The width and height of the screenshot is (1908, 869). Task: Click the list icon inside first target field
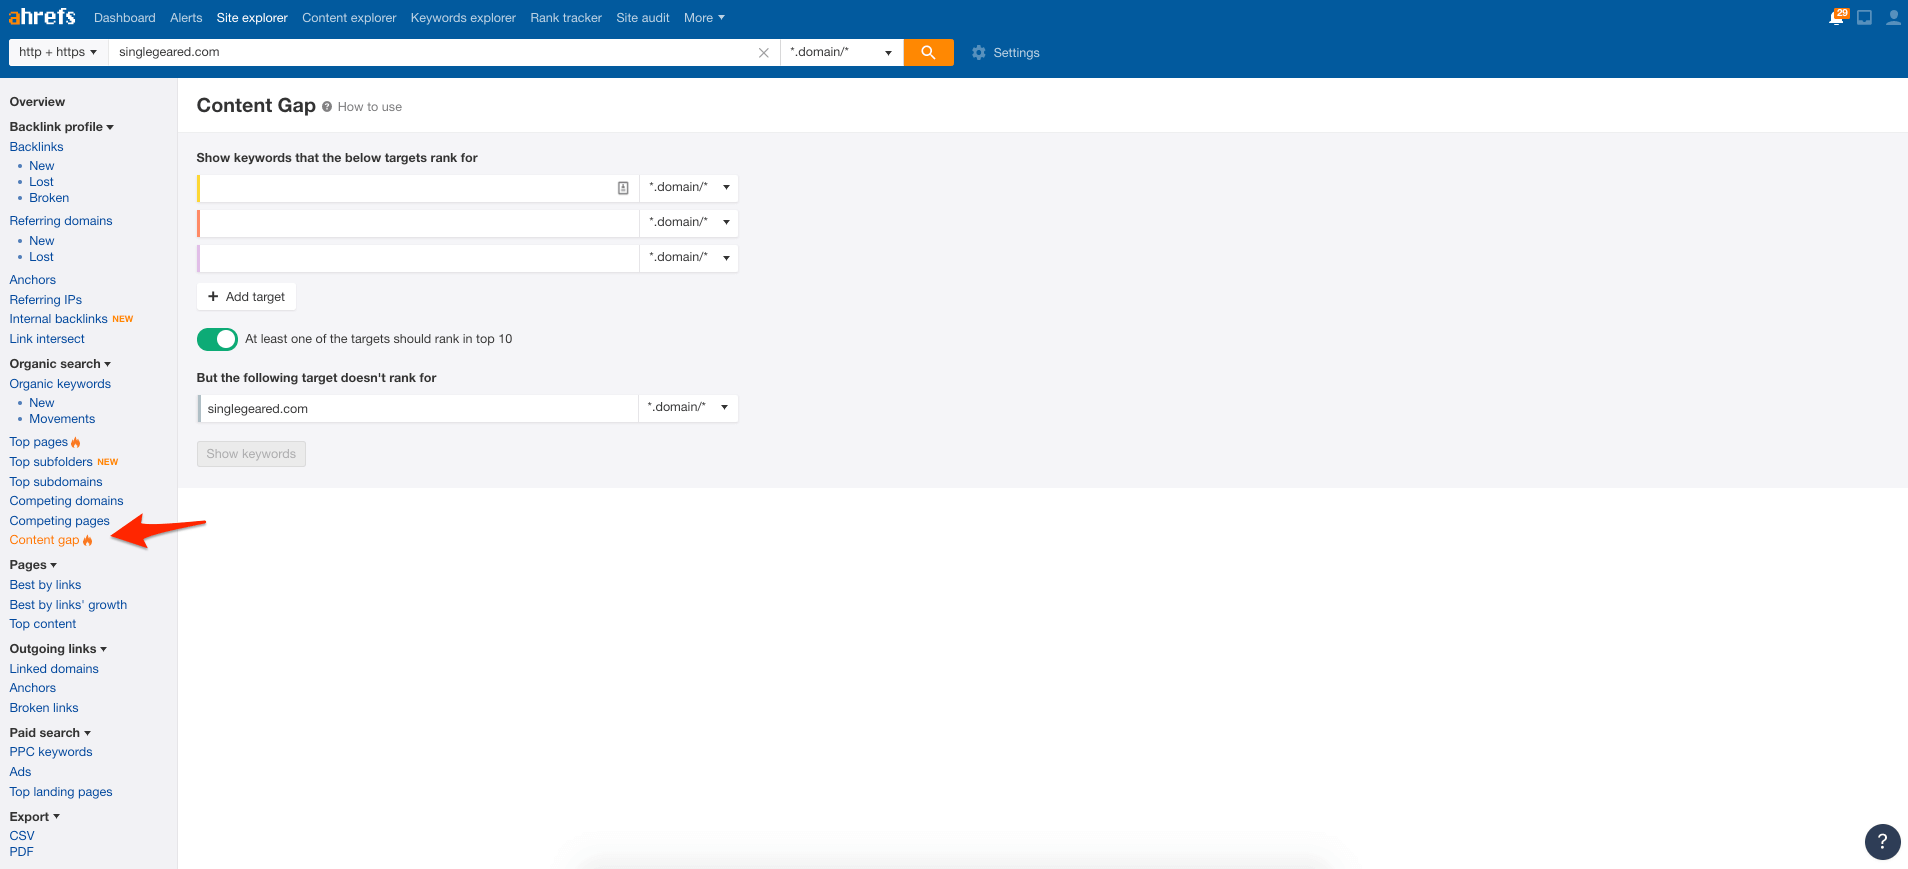point(623,188)
